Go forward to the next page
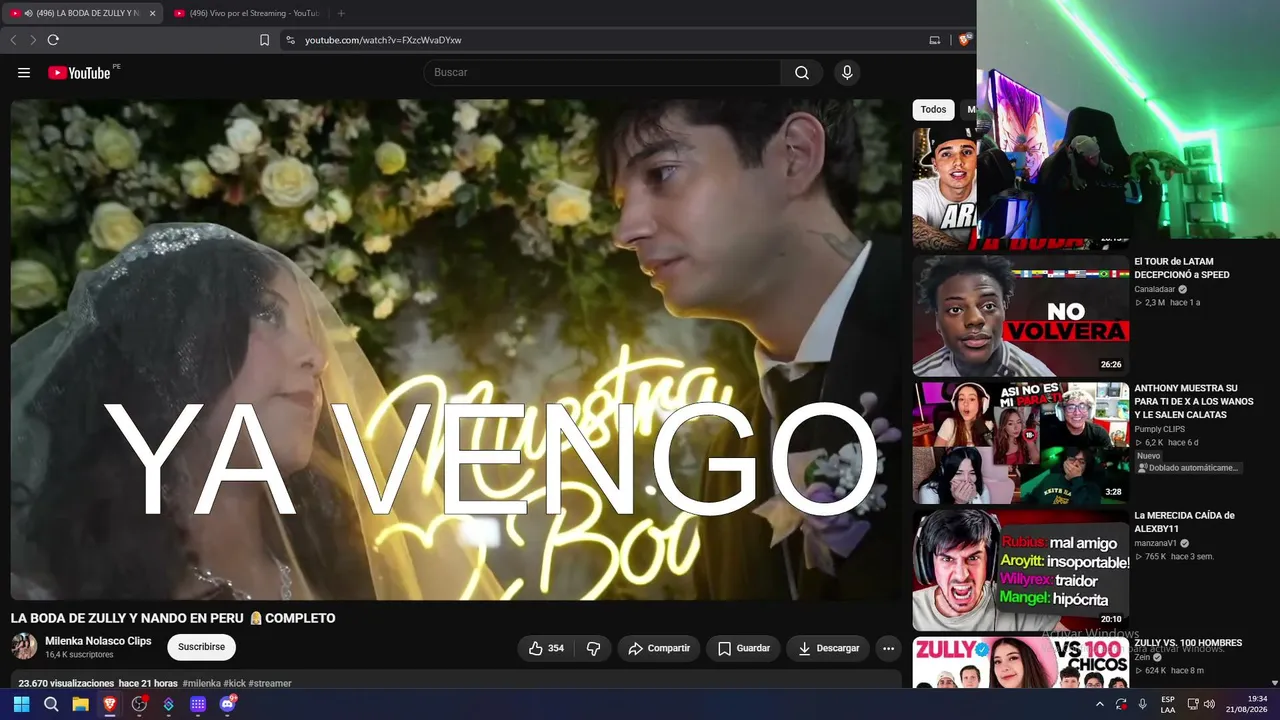1280x720 pixels. pos(32,40)
